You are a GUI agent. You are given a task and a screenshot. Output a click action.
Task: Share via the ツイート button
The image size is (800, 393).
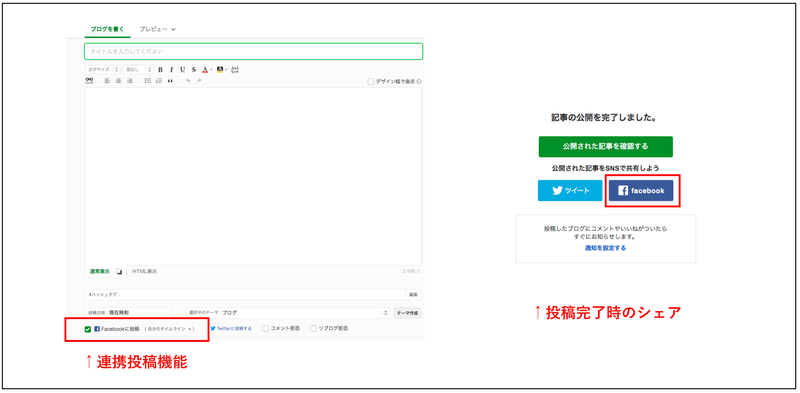click(570, 190)
